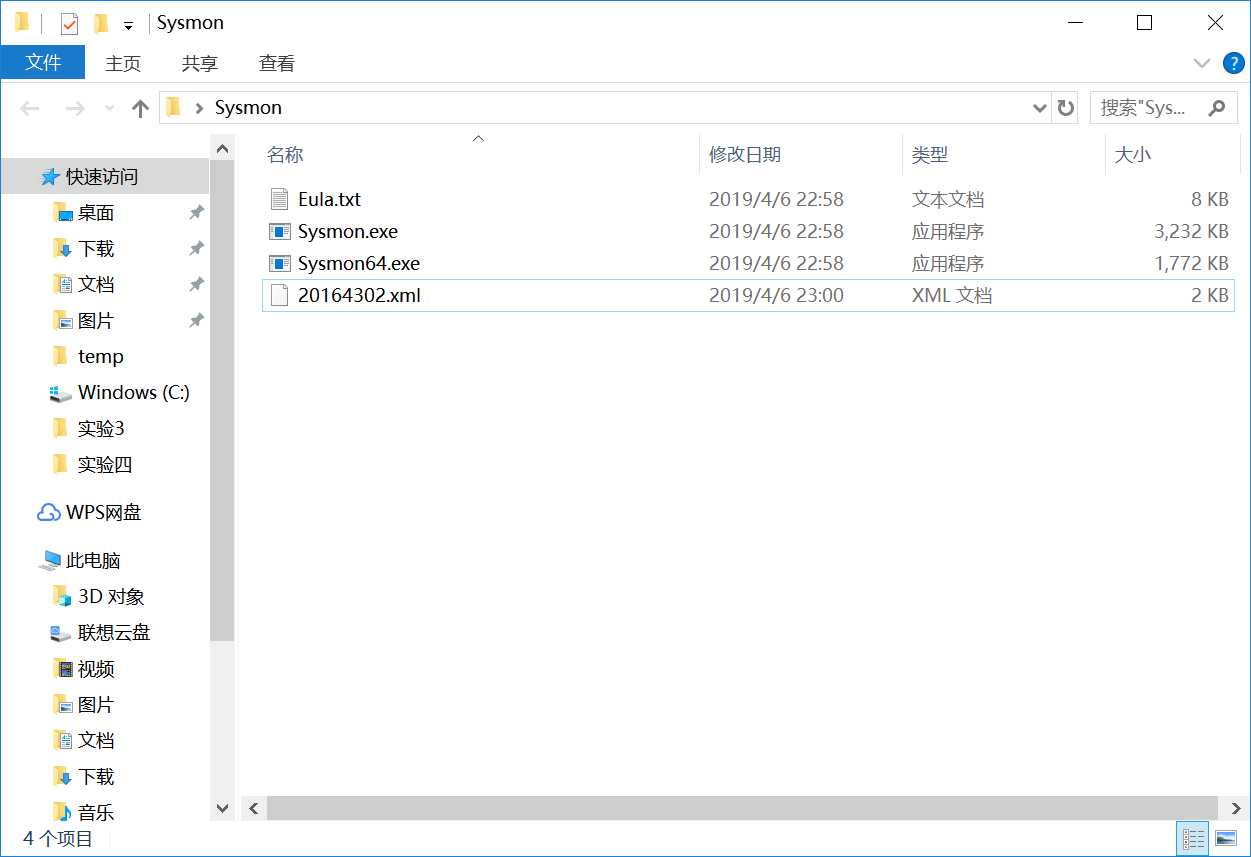1251x857 pixels.
Task: Switch to the 查看 ribbon tab
Action: tap(277, 63)
